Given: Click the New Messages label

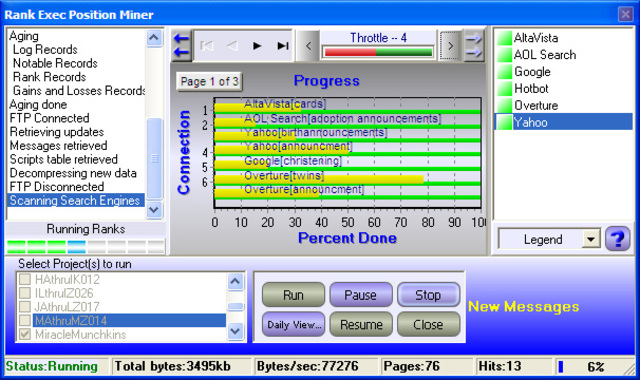Looking at the screenshot, I should pyautogui.click(x=524, y=306).
